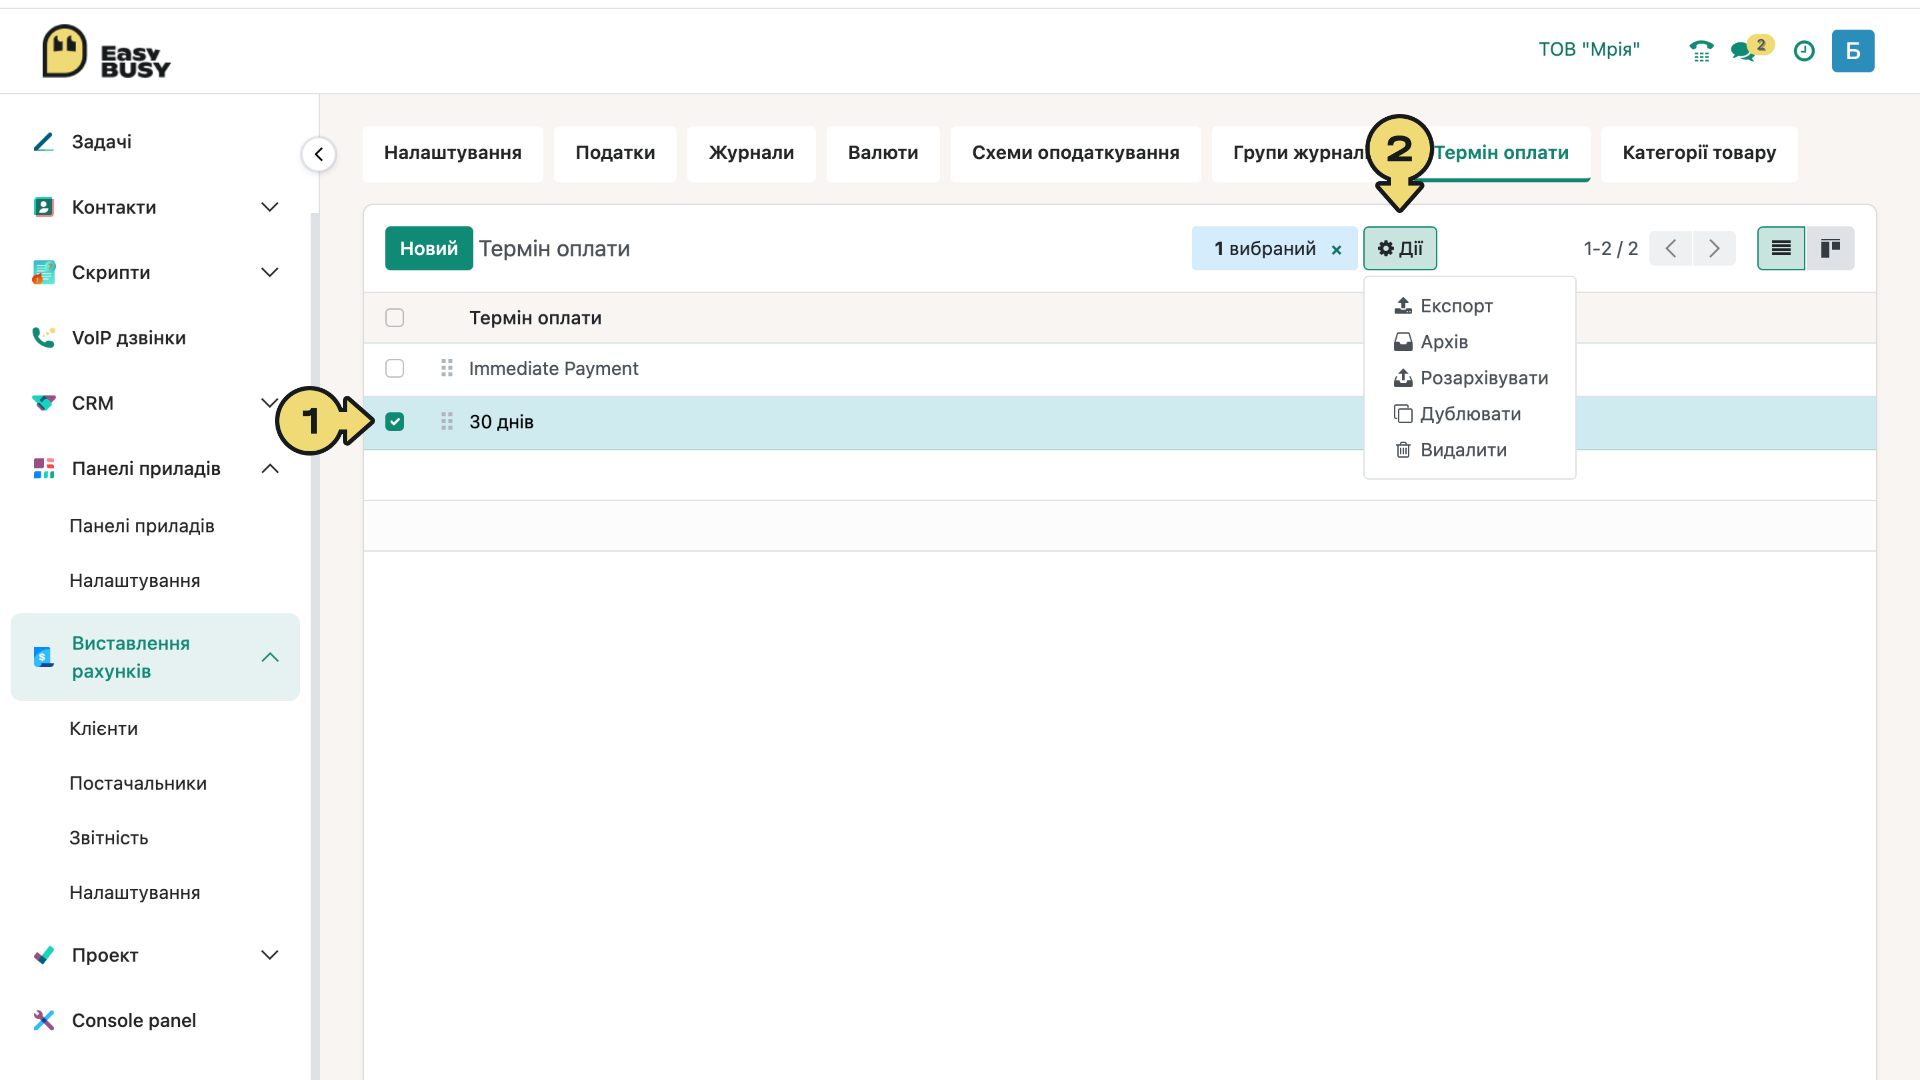Open the Податки tab
Screen dimensions: 1920x1080
click(x=615, y=153)
